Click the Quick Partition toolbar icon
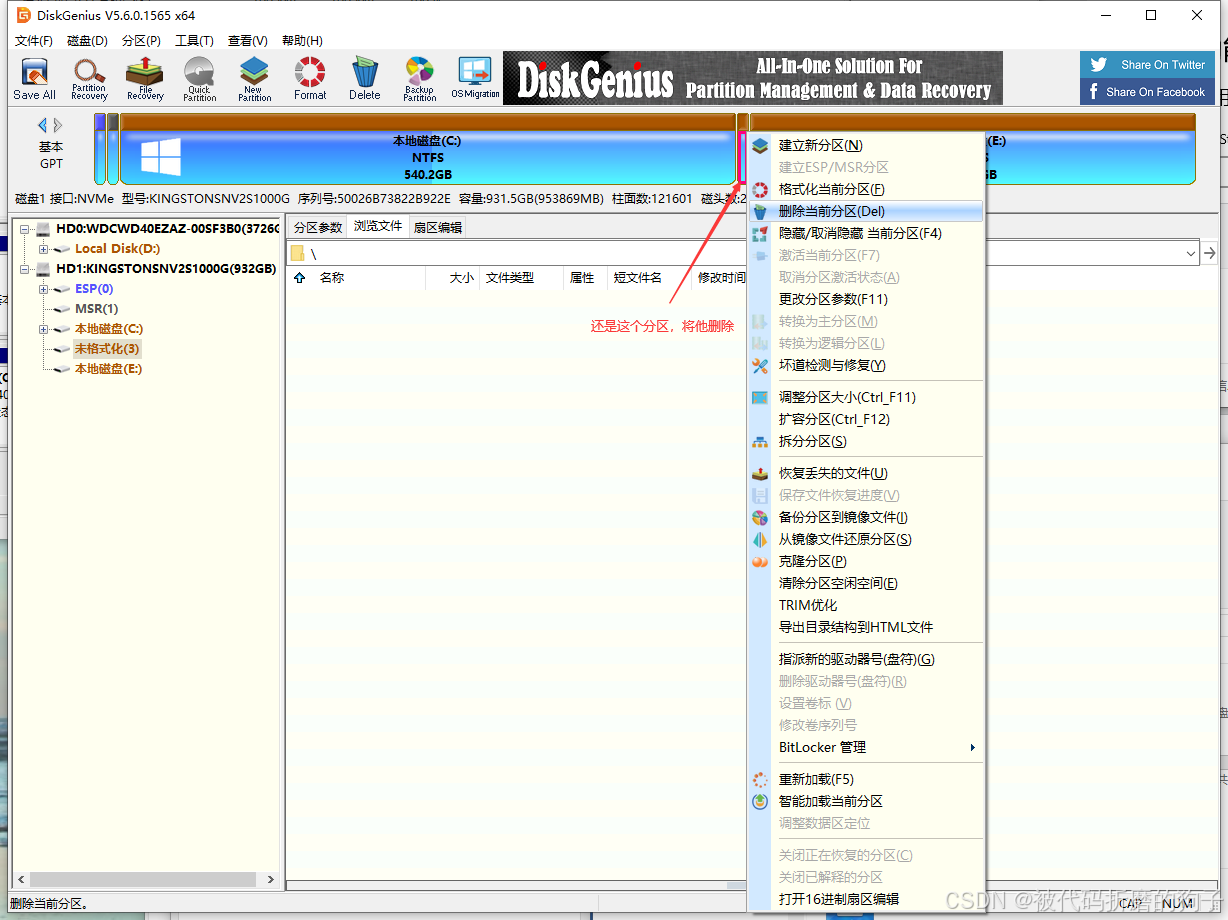The height and width of the screenshot is (920, 1228). pyautogui.click(x=200, y=79)
